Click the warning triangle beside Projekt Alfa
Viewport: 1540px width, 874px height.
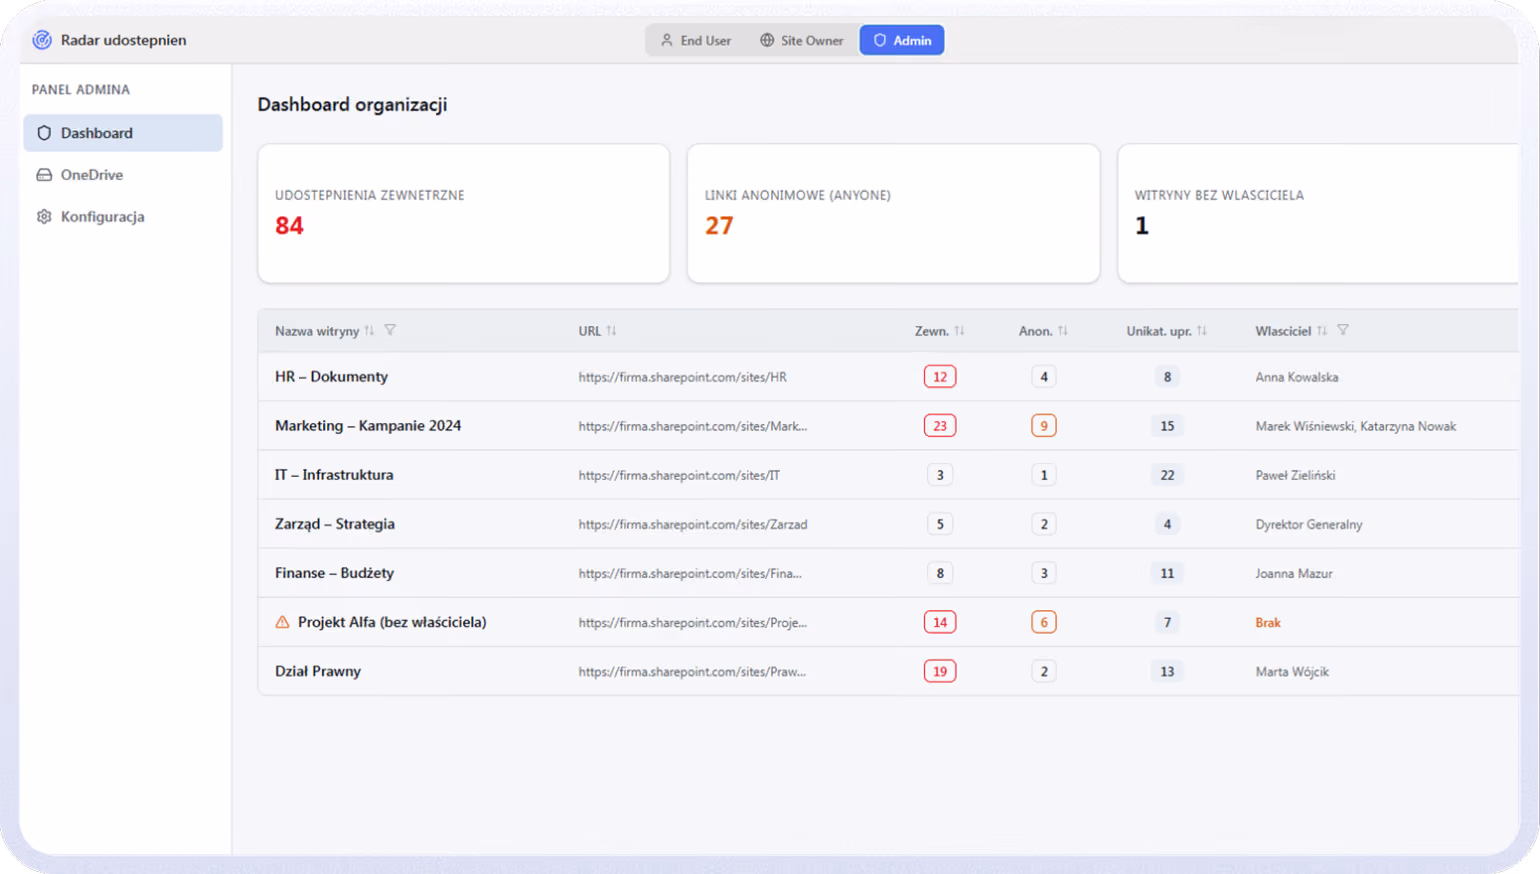click(282, 622)
